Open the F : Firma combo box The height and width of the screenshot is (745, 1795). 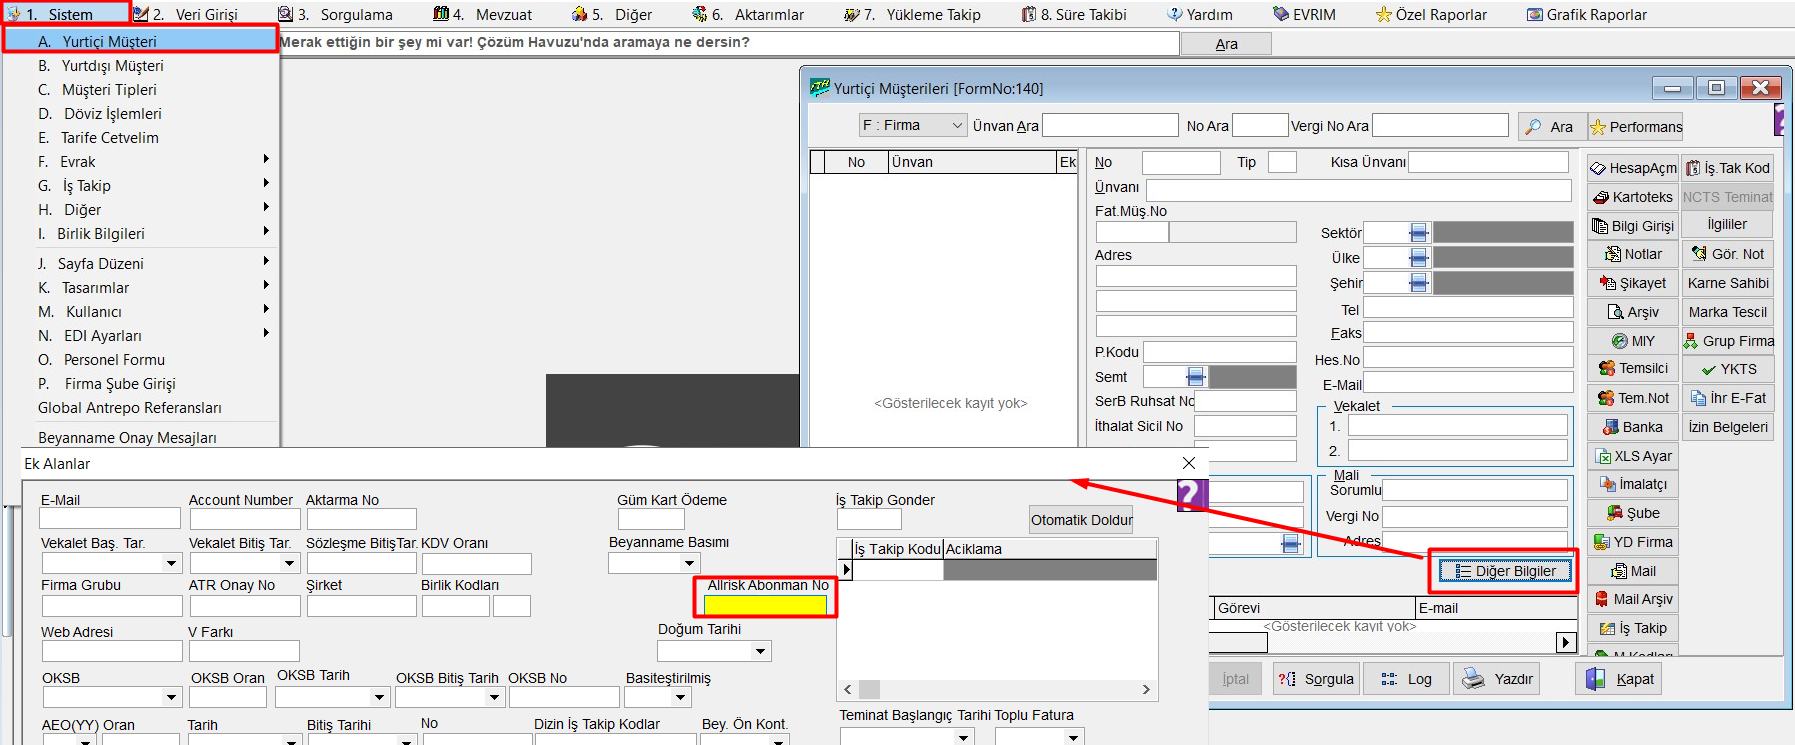click(912, 126)
